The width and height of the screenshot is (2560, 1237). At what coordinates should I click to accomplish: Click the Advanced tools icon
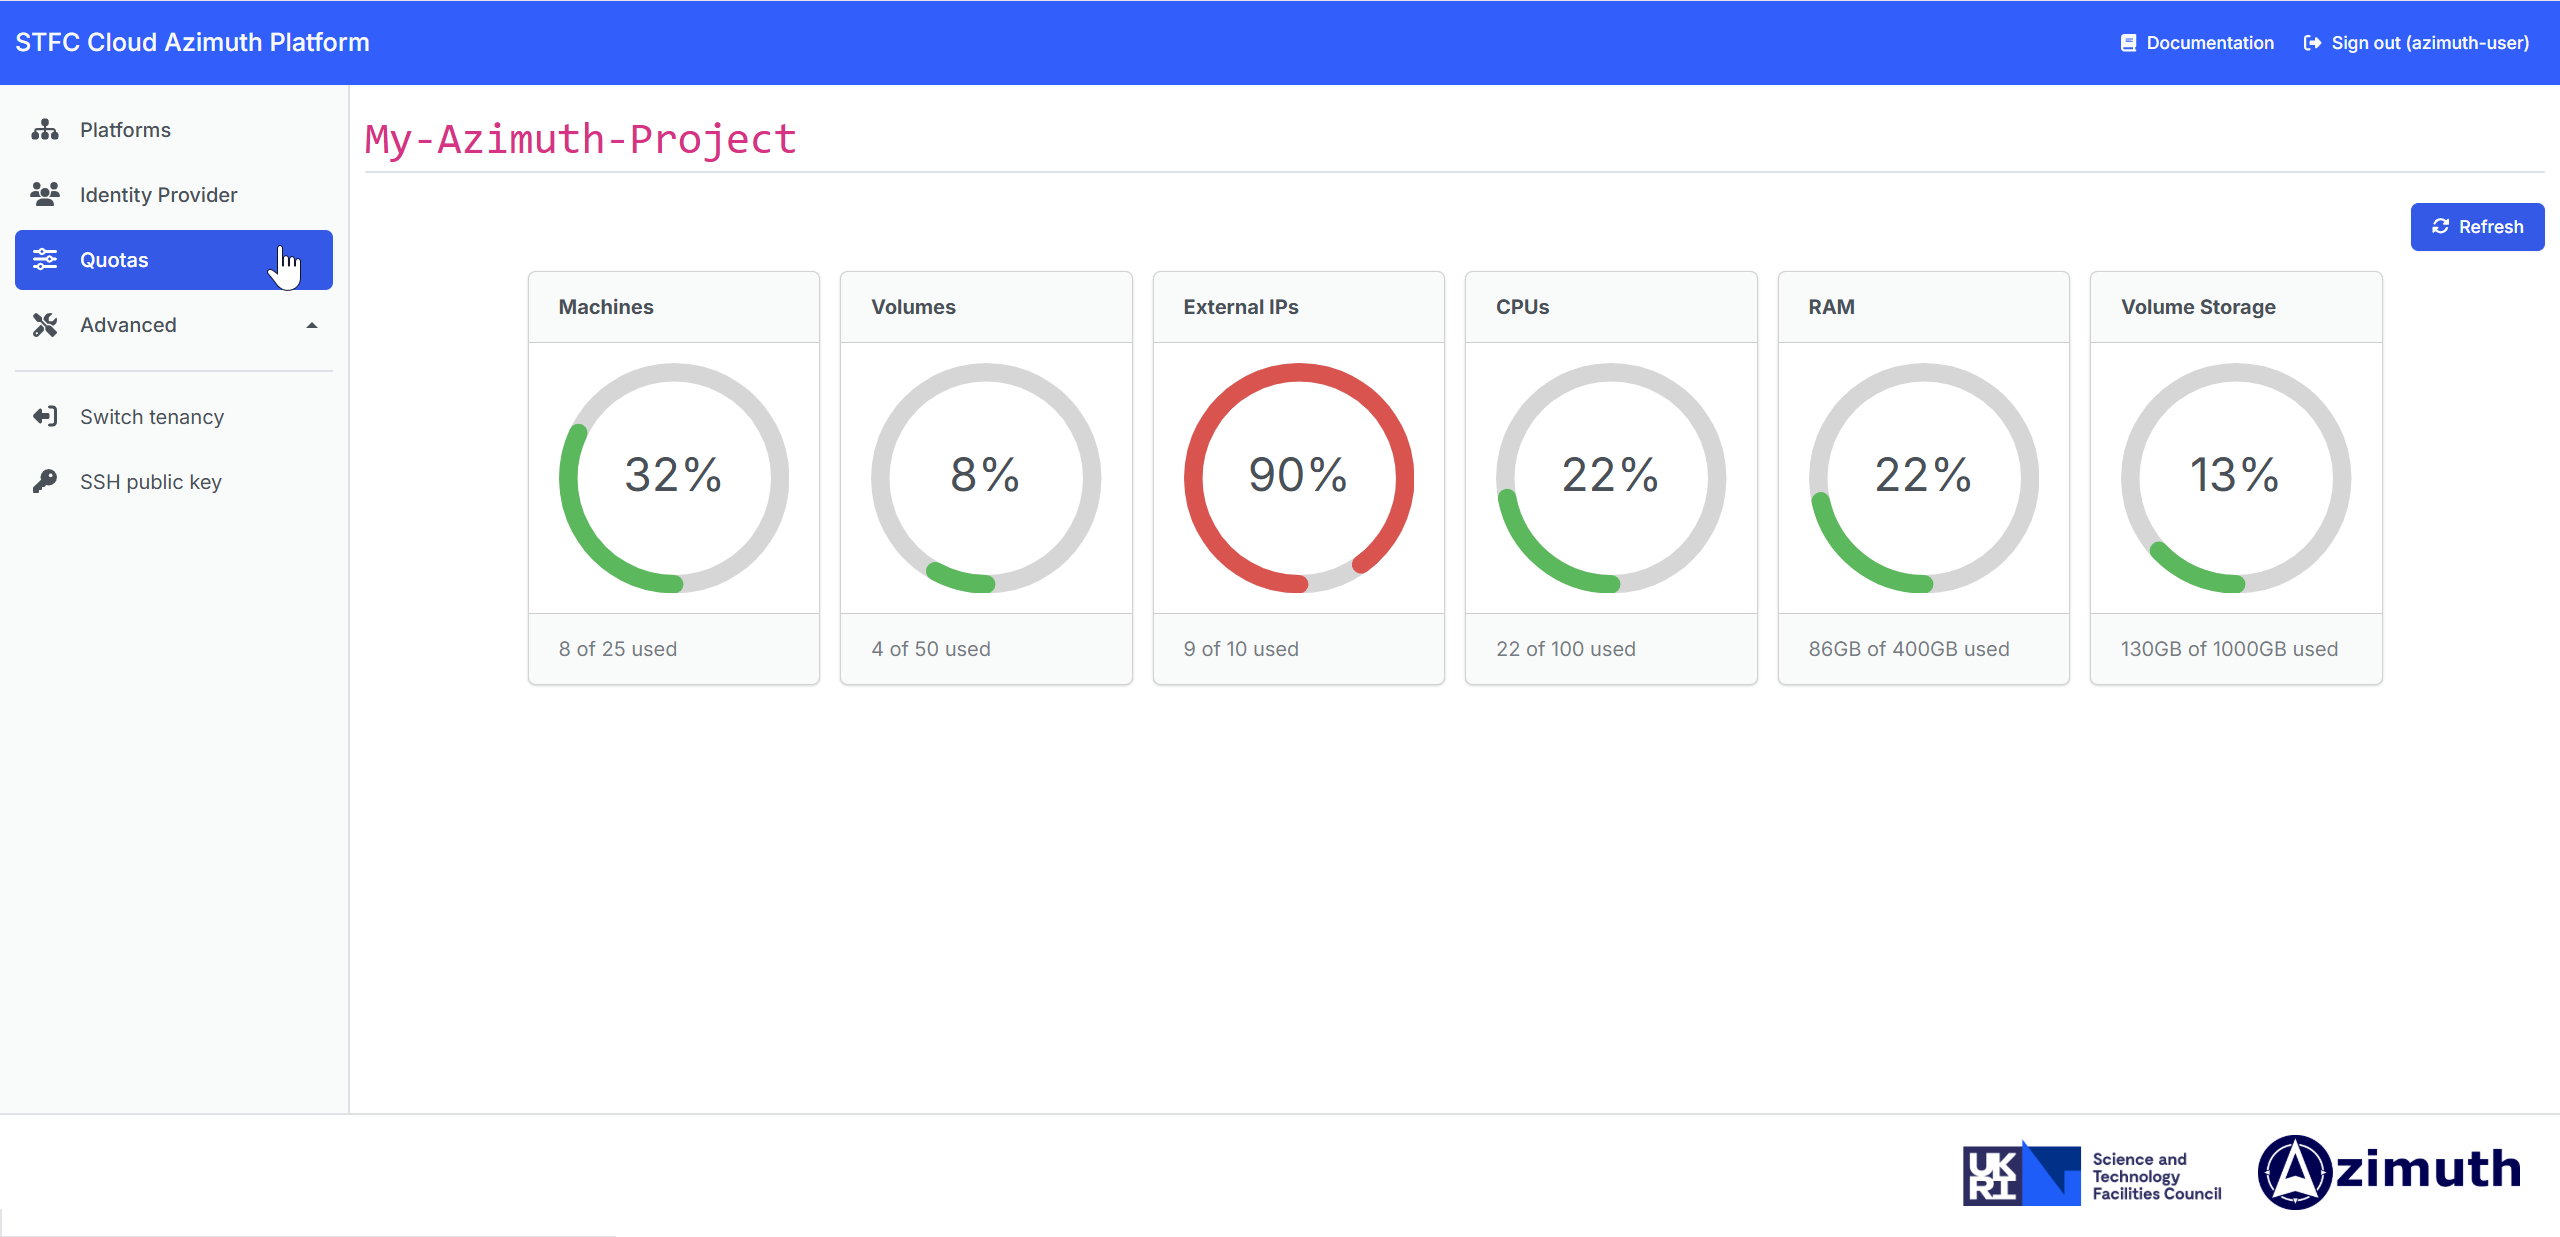[x=45, y=325]
